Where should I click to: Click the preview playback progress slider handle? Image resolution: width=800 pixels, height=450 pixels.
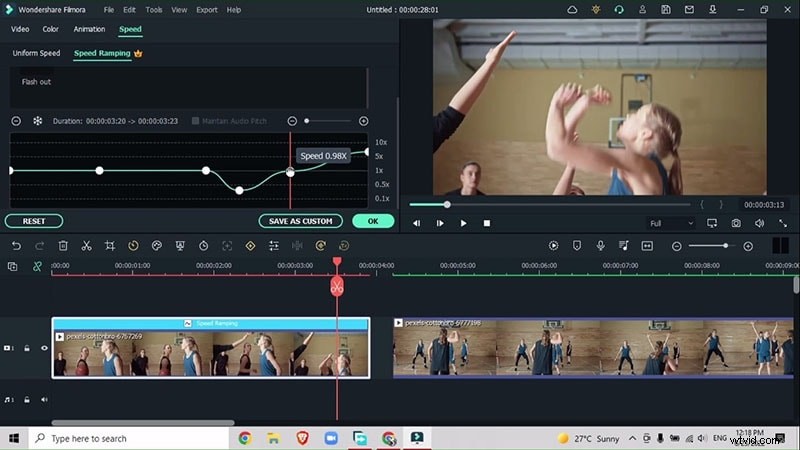click(447, 205)
